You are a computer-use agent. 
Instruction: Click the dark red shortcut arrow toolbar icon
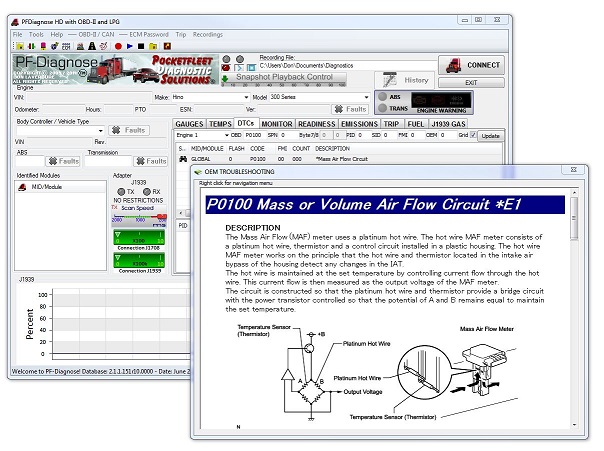pyautogui.click(x=167, y=46)
